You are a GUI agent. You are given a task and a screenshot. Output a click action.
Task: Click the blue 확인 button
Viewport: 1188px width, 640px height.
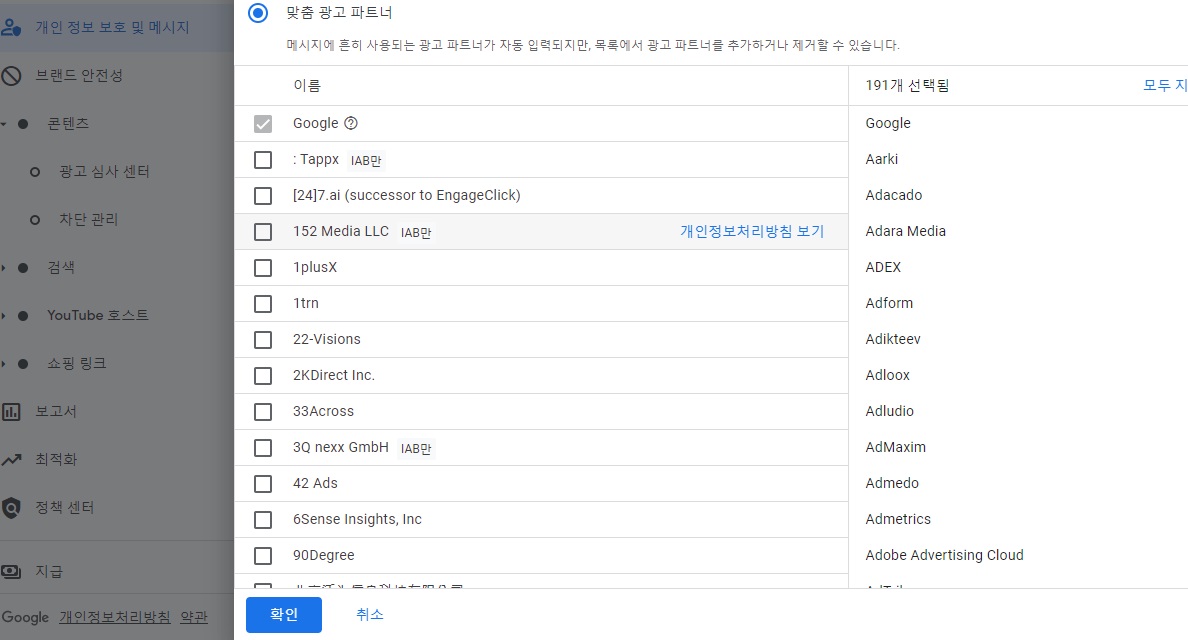(x=284, y=614)
